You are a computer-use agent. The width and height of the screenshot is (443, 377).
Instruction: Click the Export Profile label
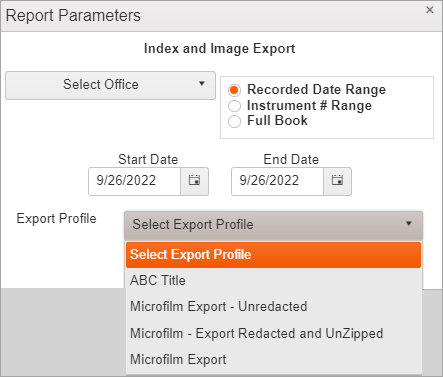click(56, 219)
